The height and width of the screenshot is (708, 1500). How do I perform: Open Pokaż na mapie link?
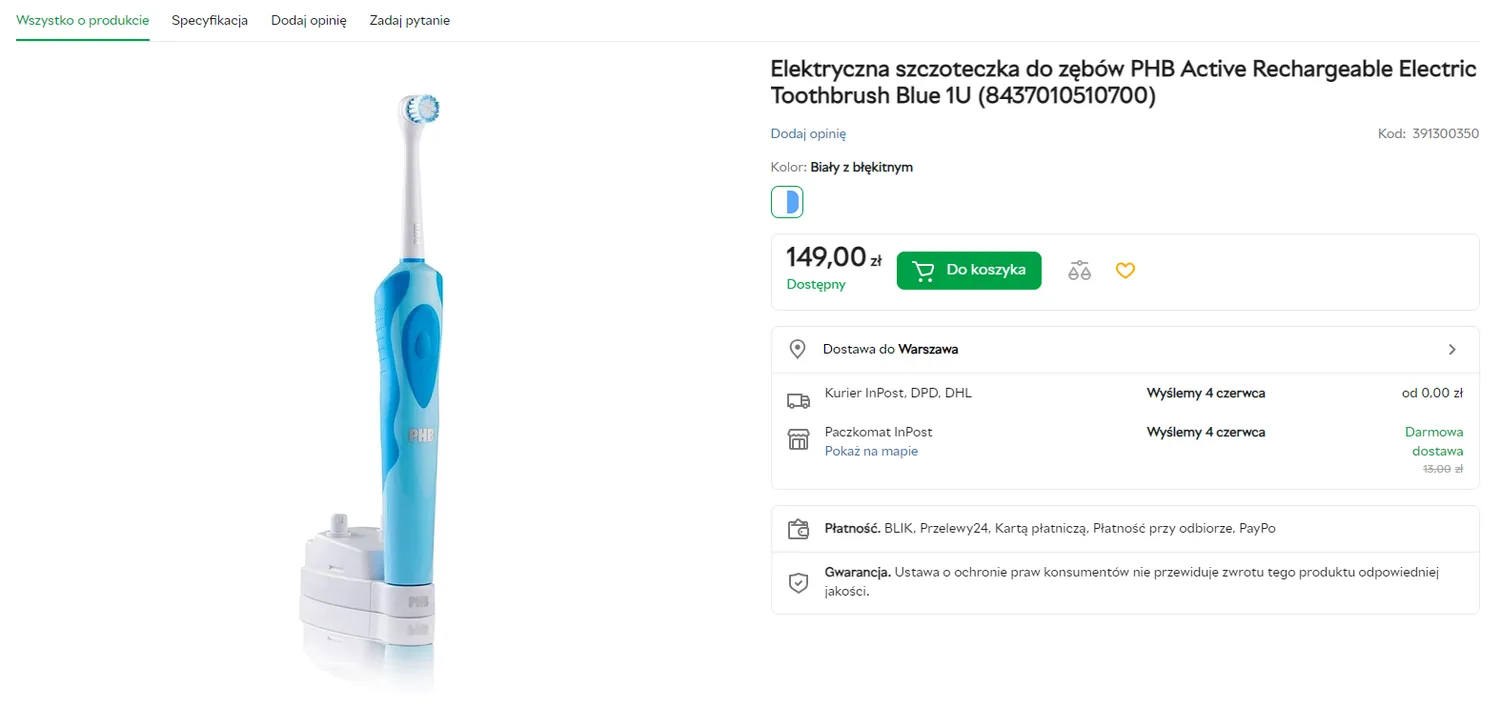pos(871,451)
